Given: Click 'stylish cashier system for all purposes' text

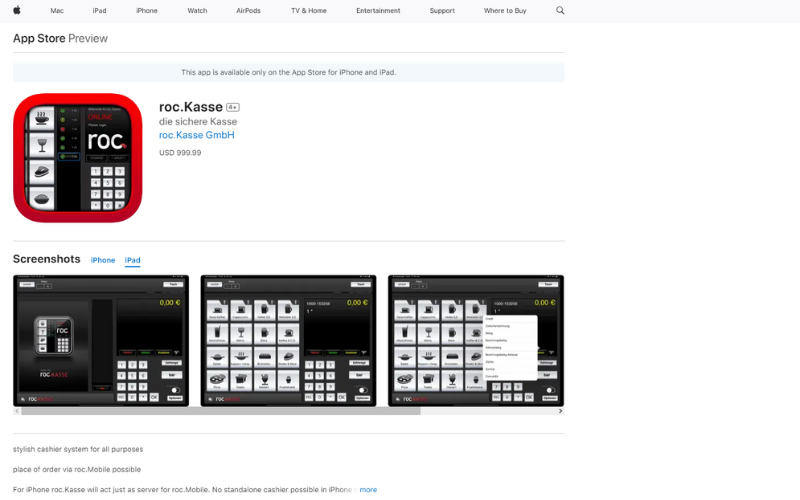Looking at the screenshot, I should (78, 449).
